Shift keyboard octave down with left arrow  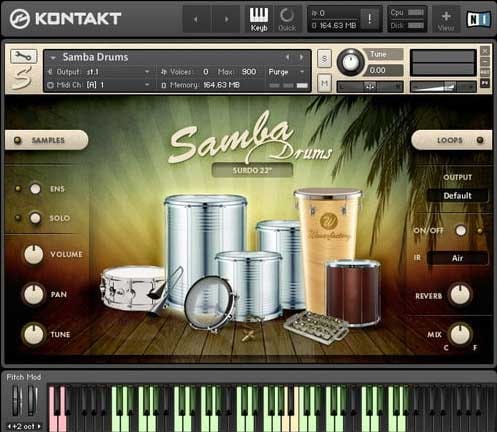click(x=9, y=426)
